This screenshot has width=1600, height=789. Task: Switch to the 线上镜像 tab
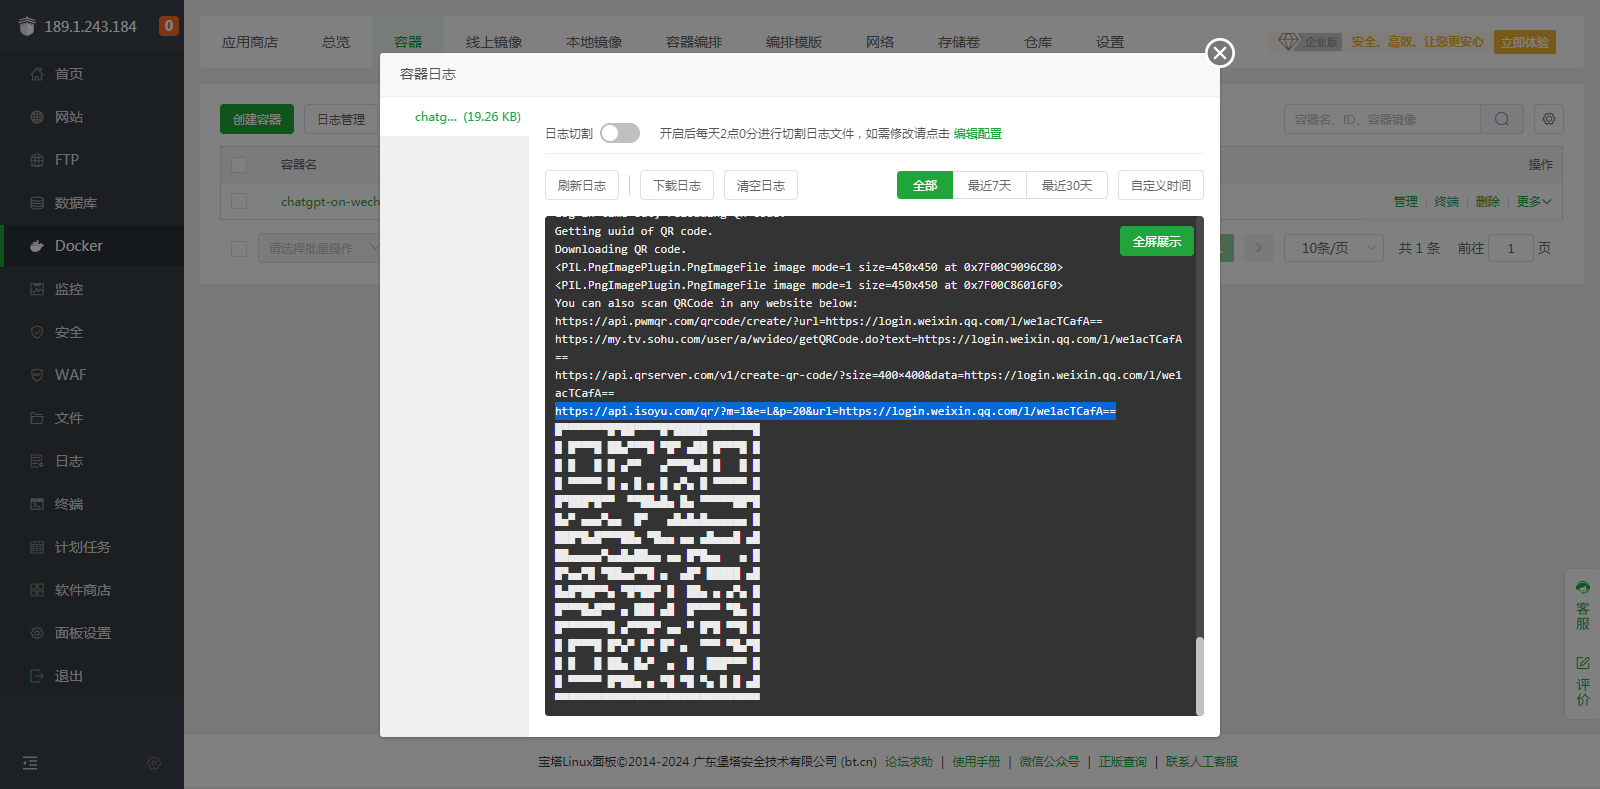coord(494,42)
